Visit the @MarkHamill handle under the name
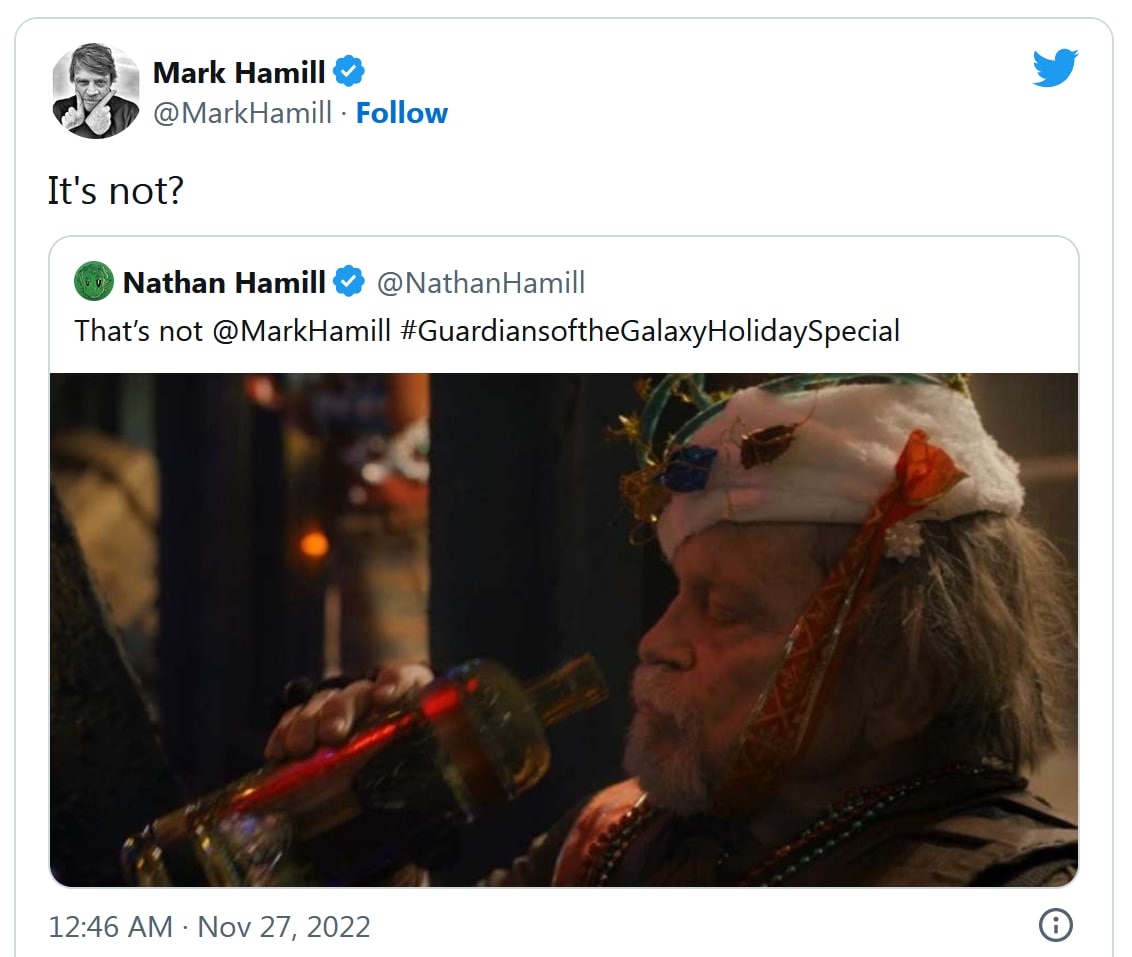The image size is (1132, 957). point(242,113)
